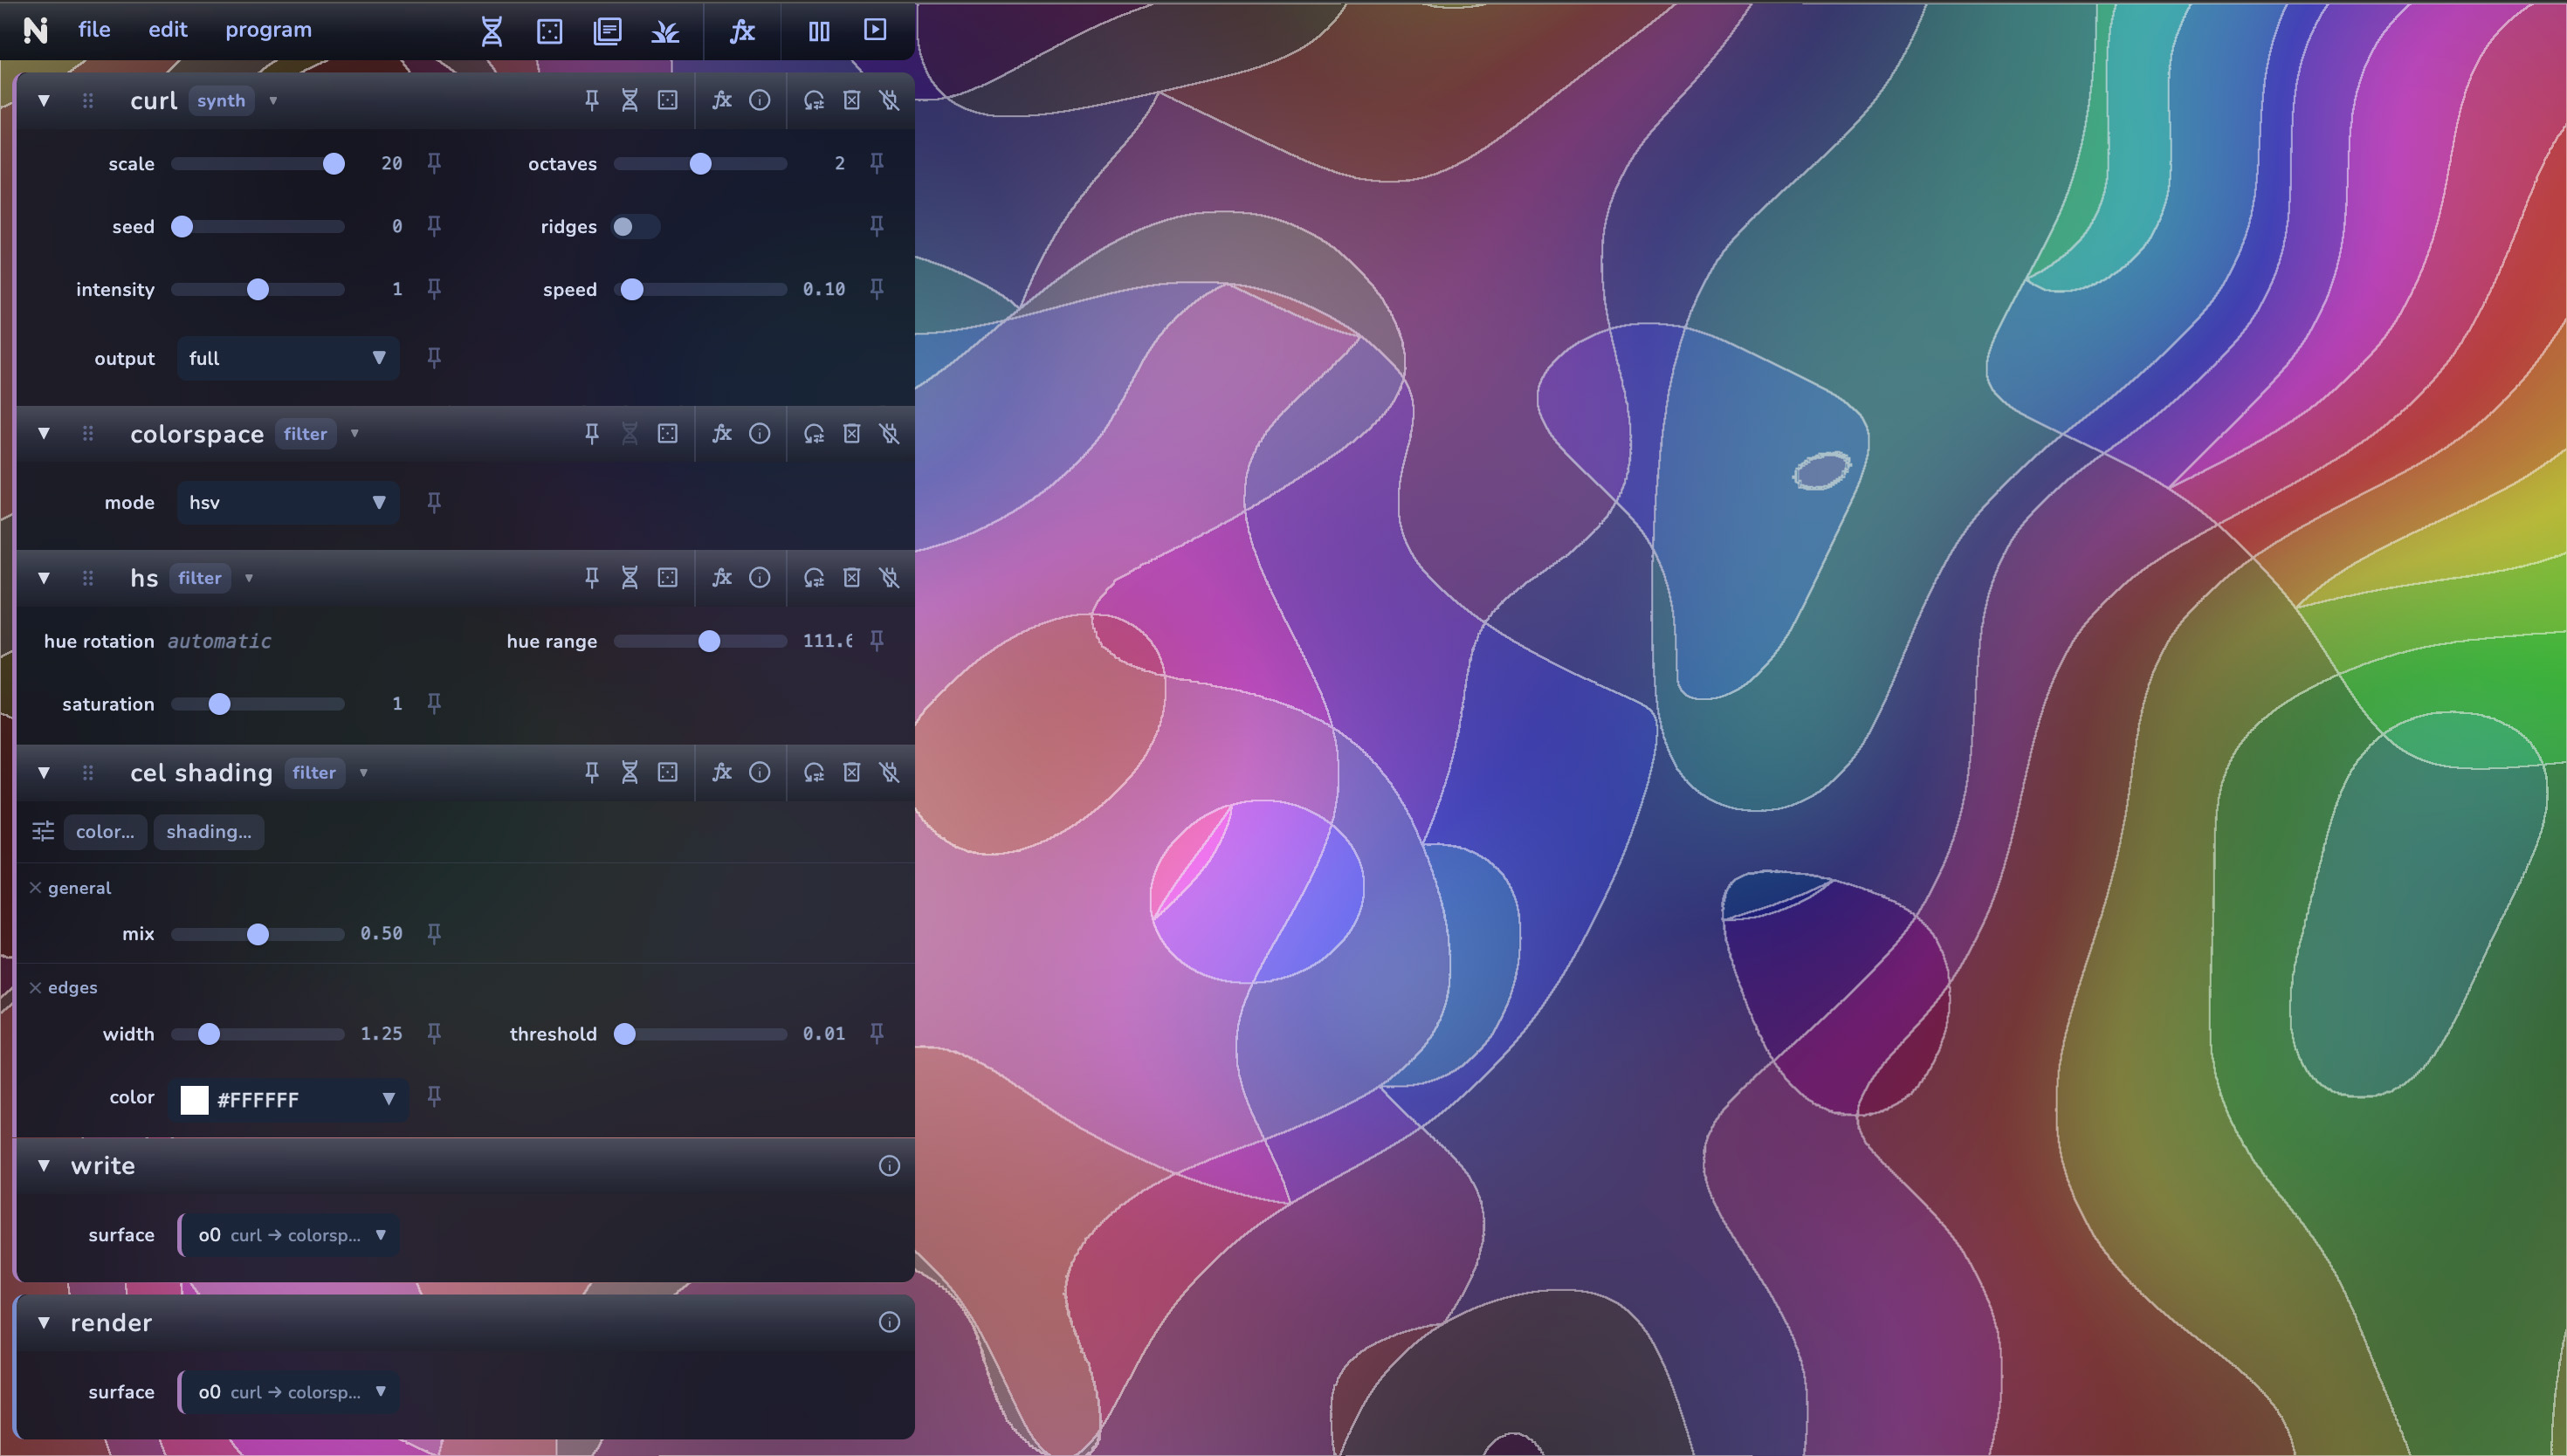Screen dimensions: 2567x1456
Task: Click the color... button in cel shading
Action: 105,831
